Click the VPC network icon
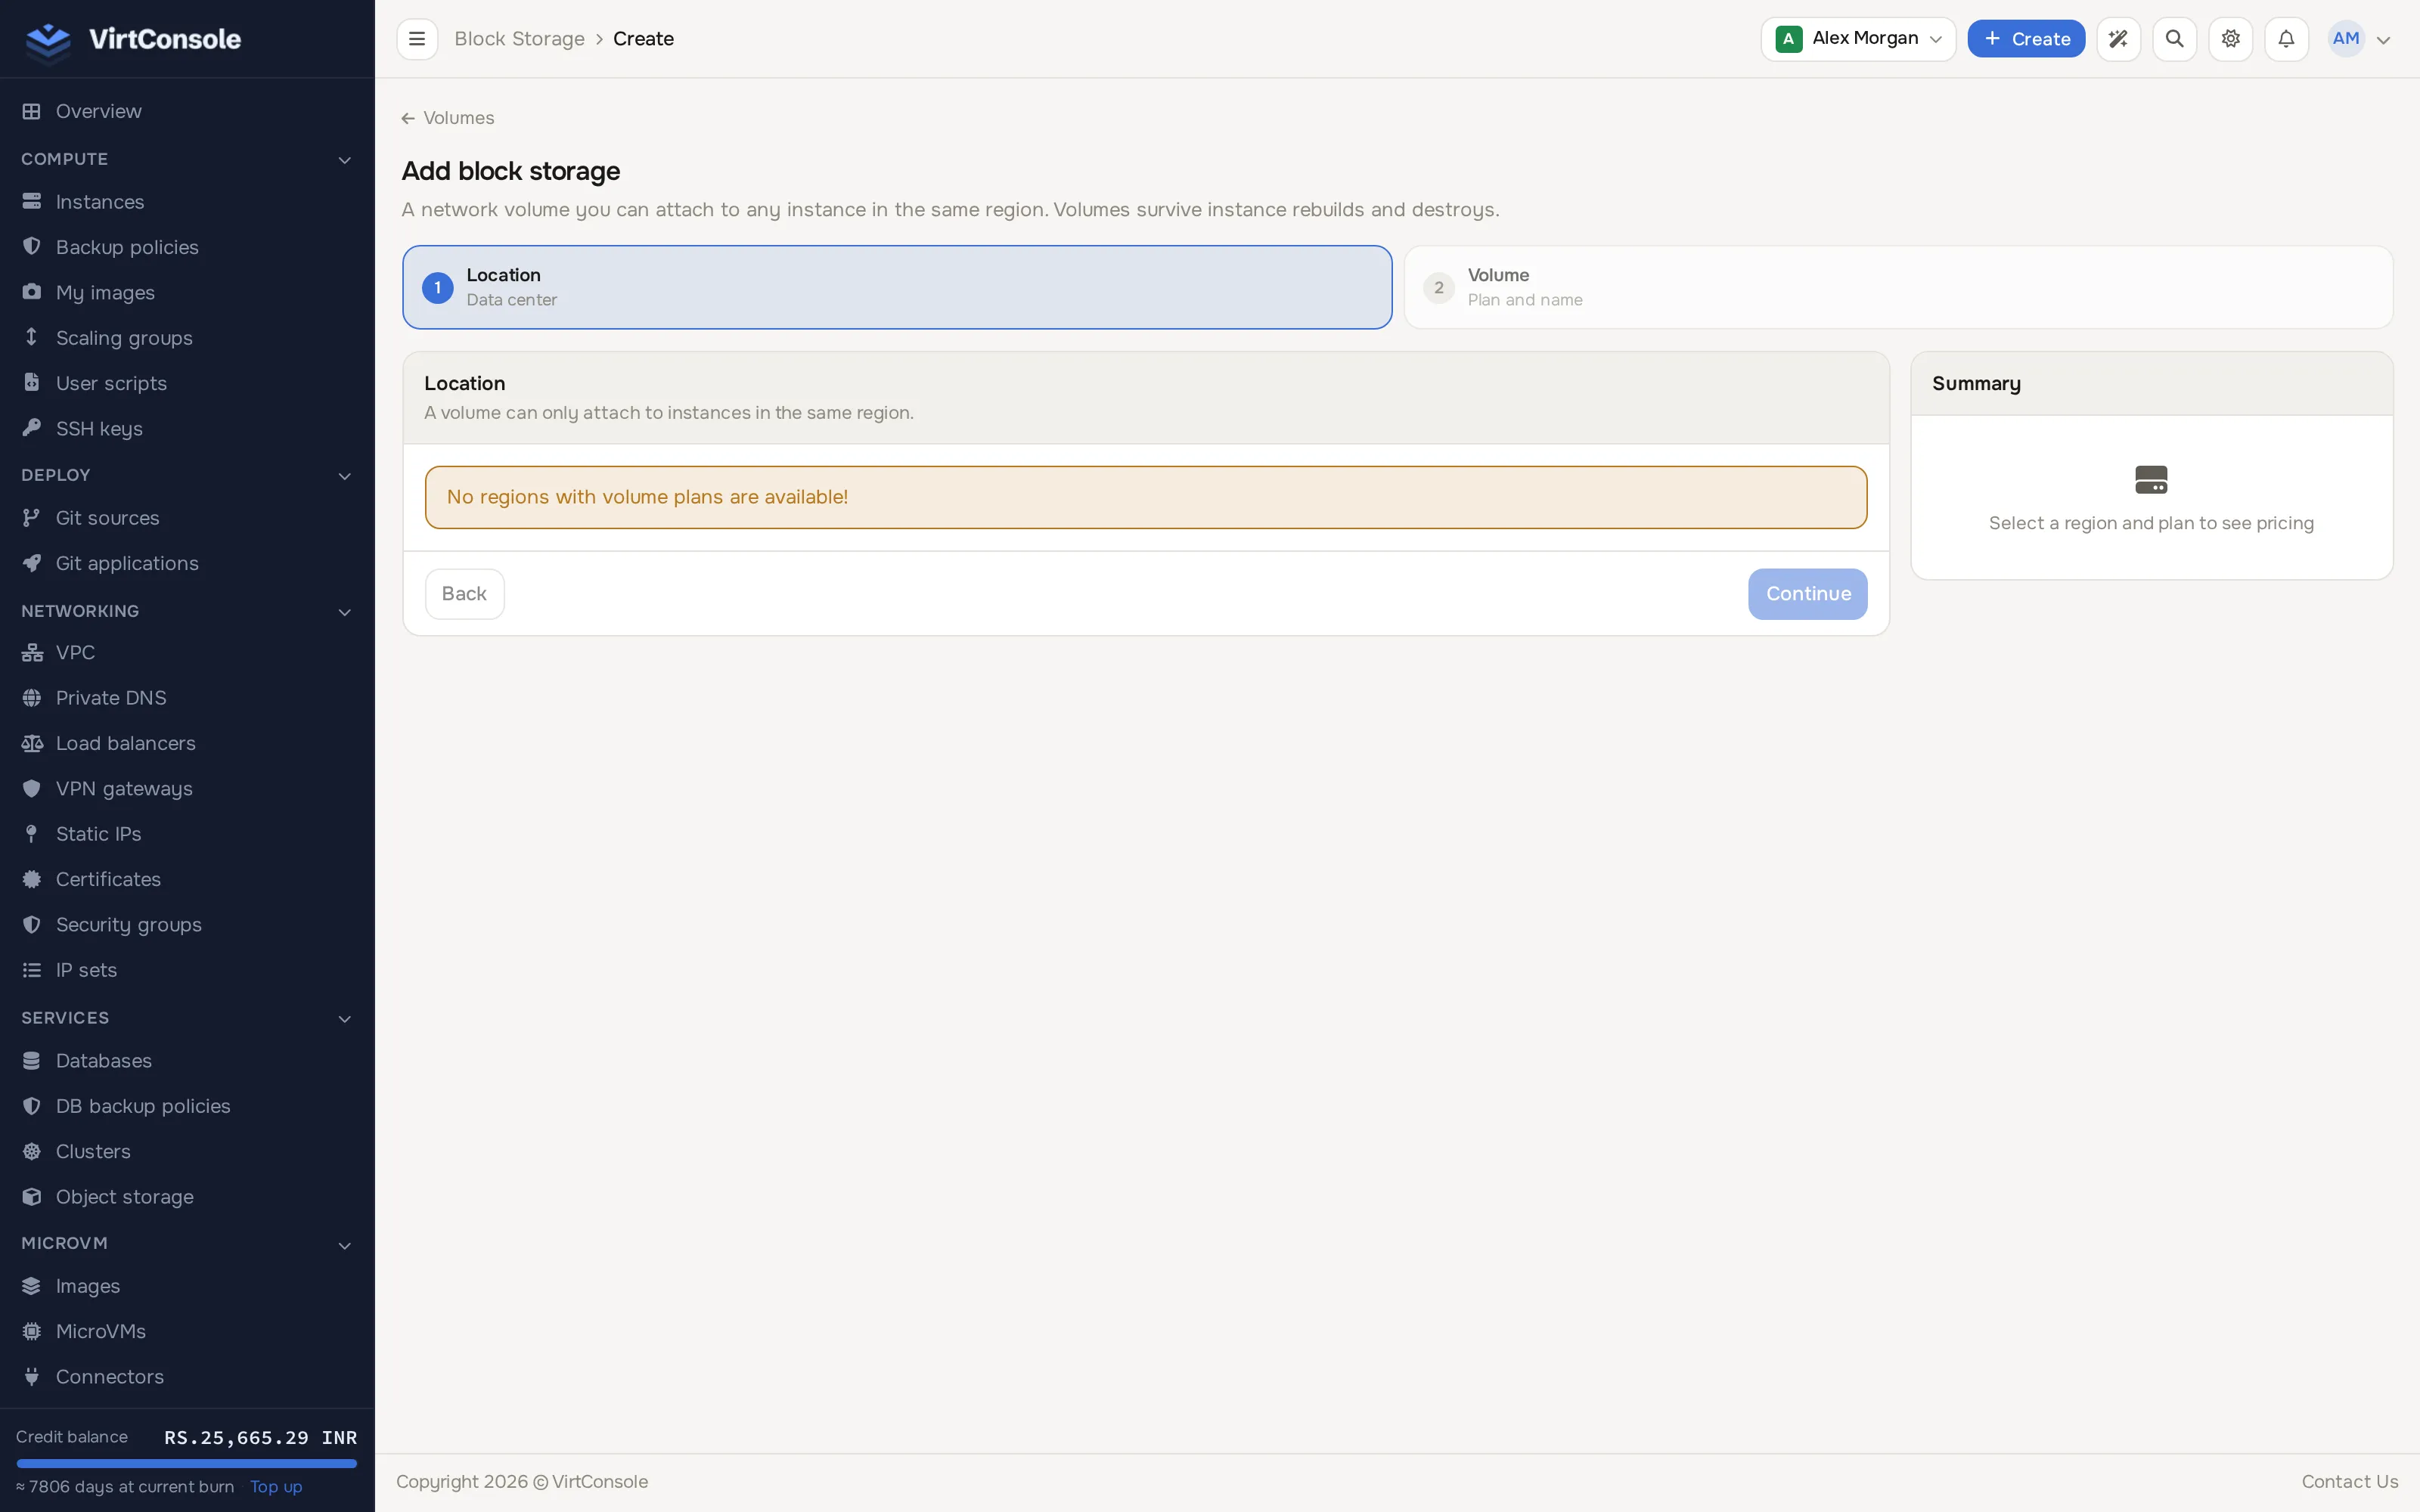Image resolution: width=2420 pixels, height=1512 pixels. coord(32,652)
